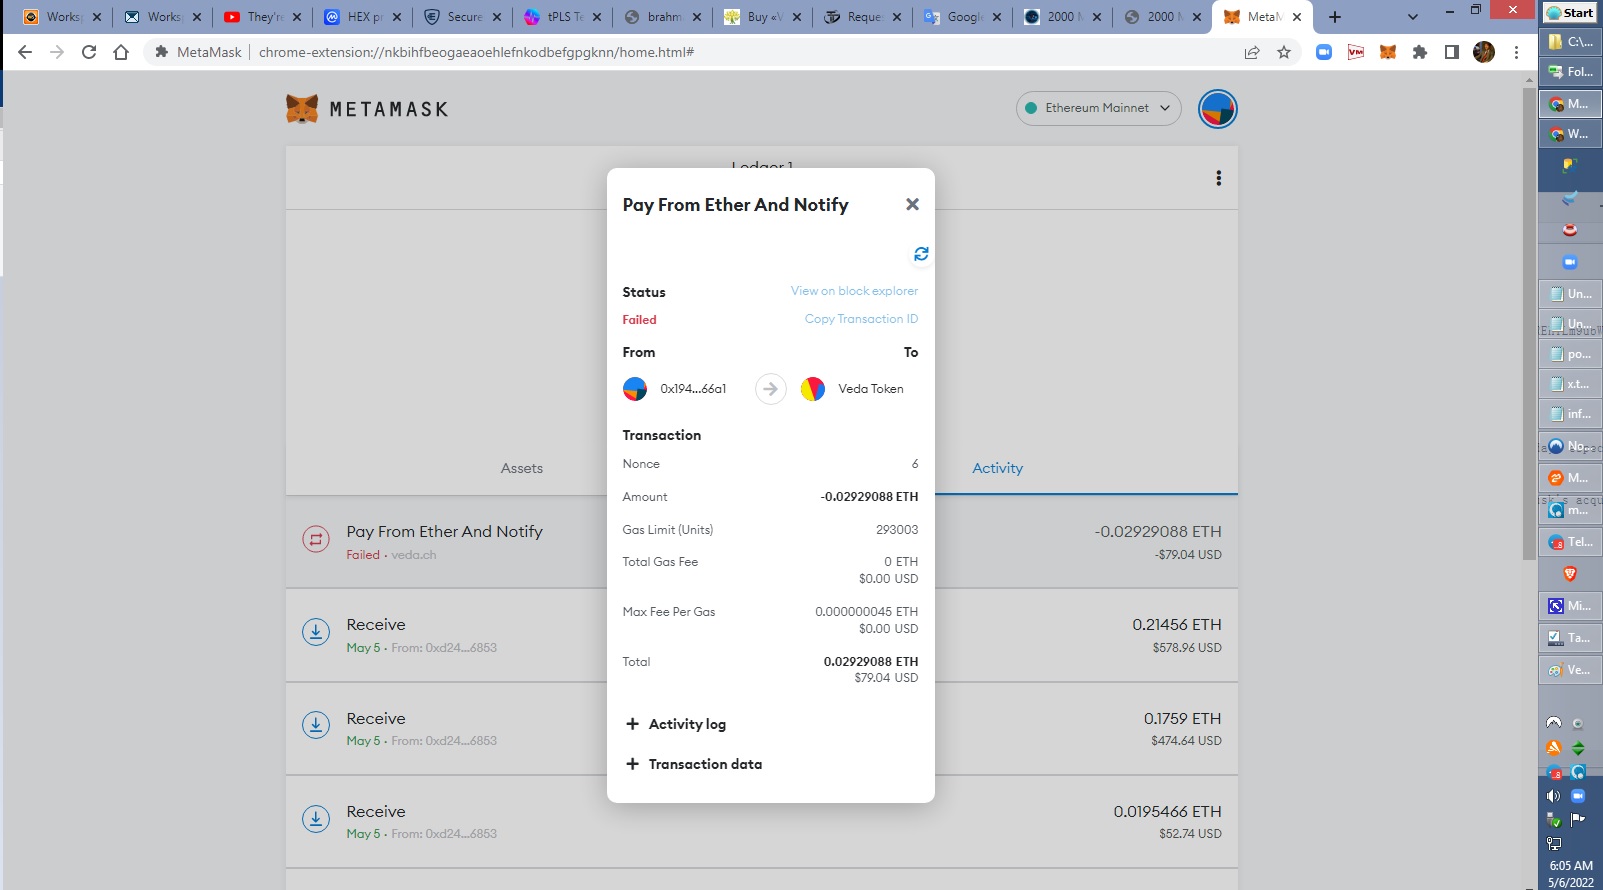
Task: Open the Chrome three-dot menu
Action: tap(1517, 52)
